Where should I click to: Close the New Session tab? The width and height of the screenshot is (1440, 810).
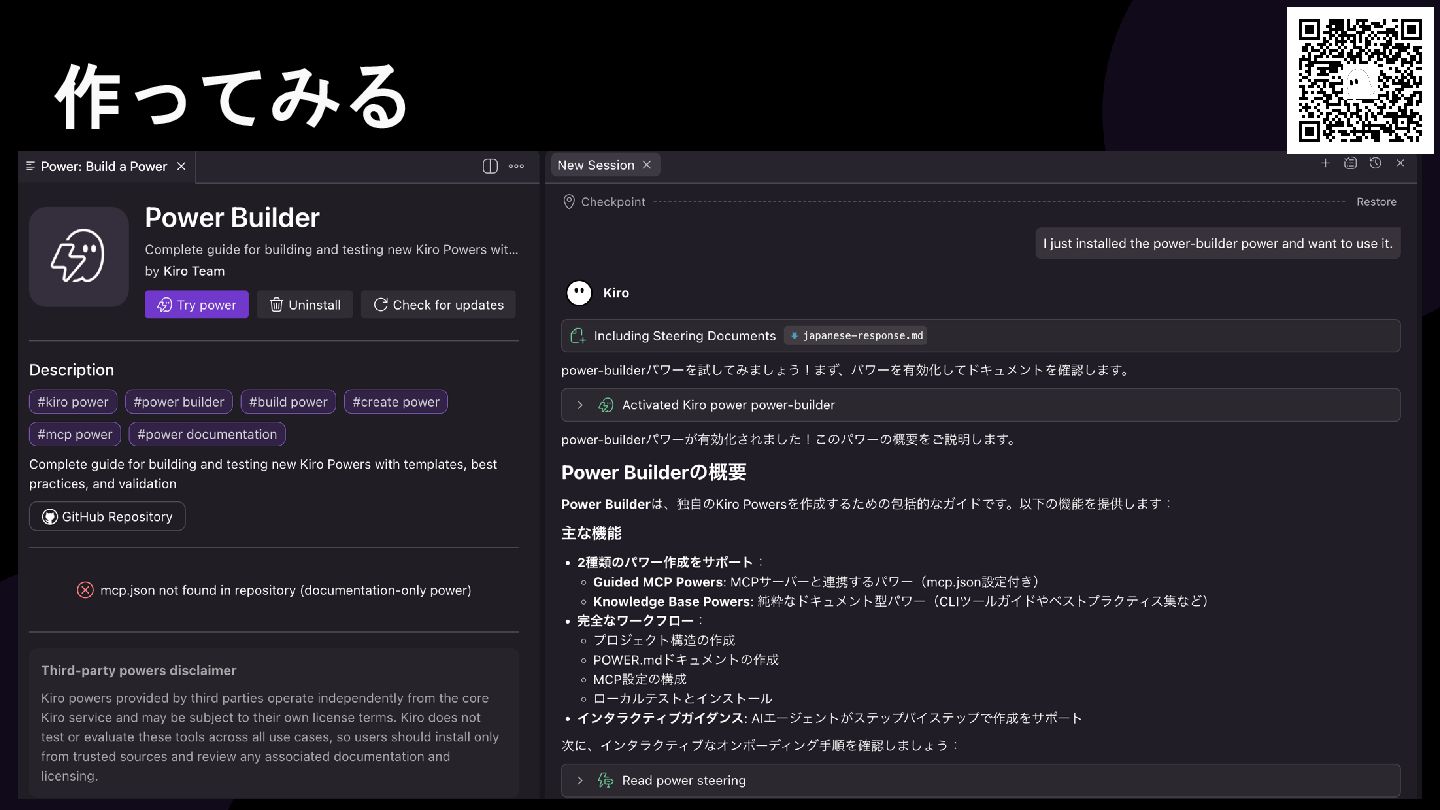(647, 165)
